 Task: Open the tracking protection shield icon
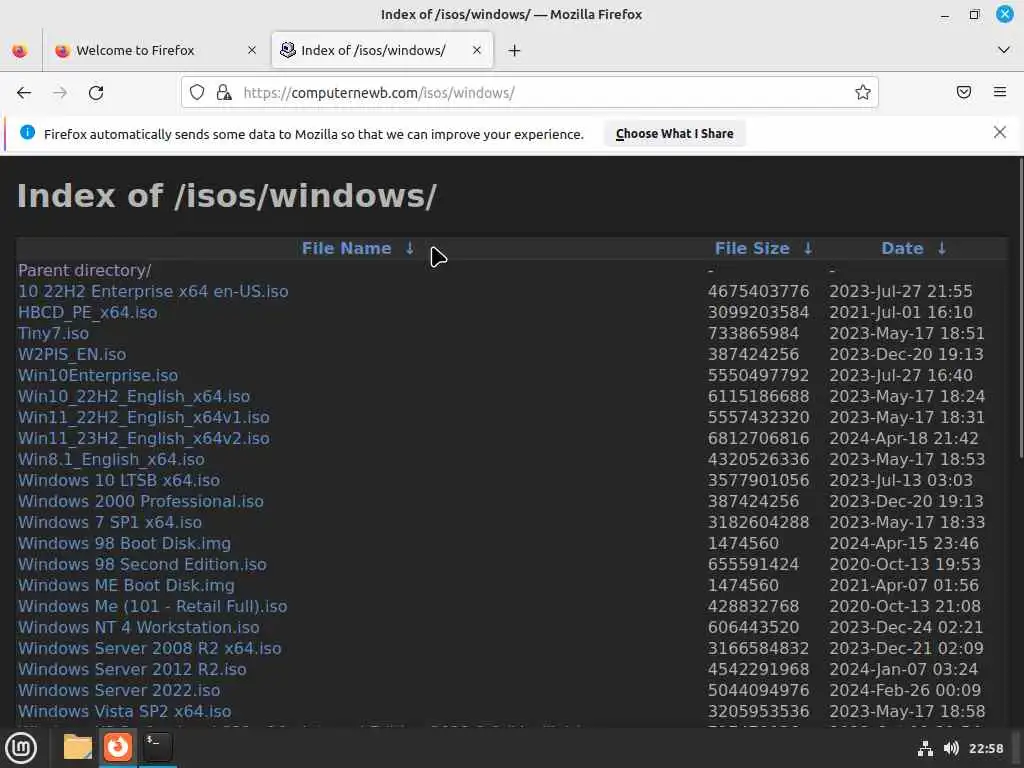point(197,93)
